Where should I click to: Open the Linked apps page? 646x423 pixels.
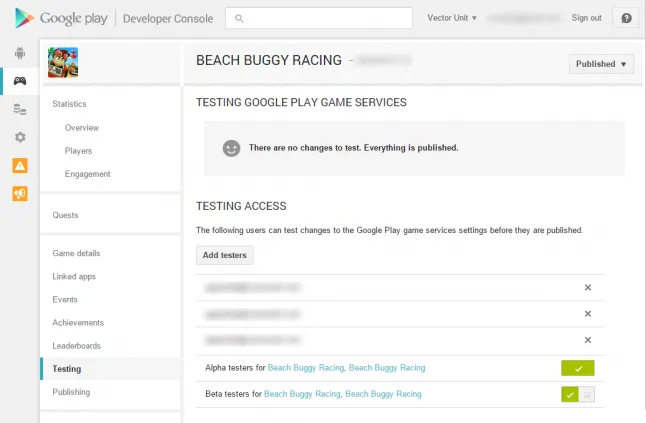point(74,276)
